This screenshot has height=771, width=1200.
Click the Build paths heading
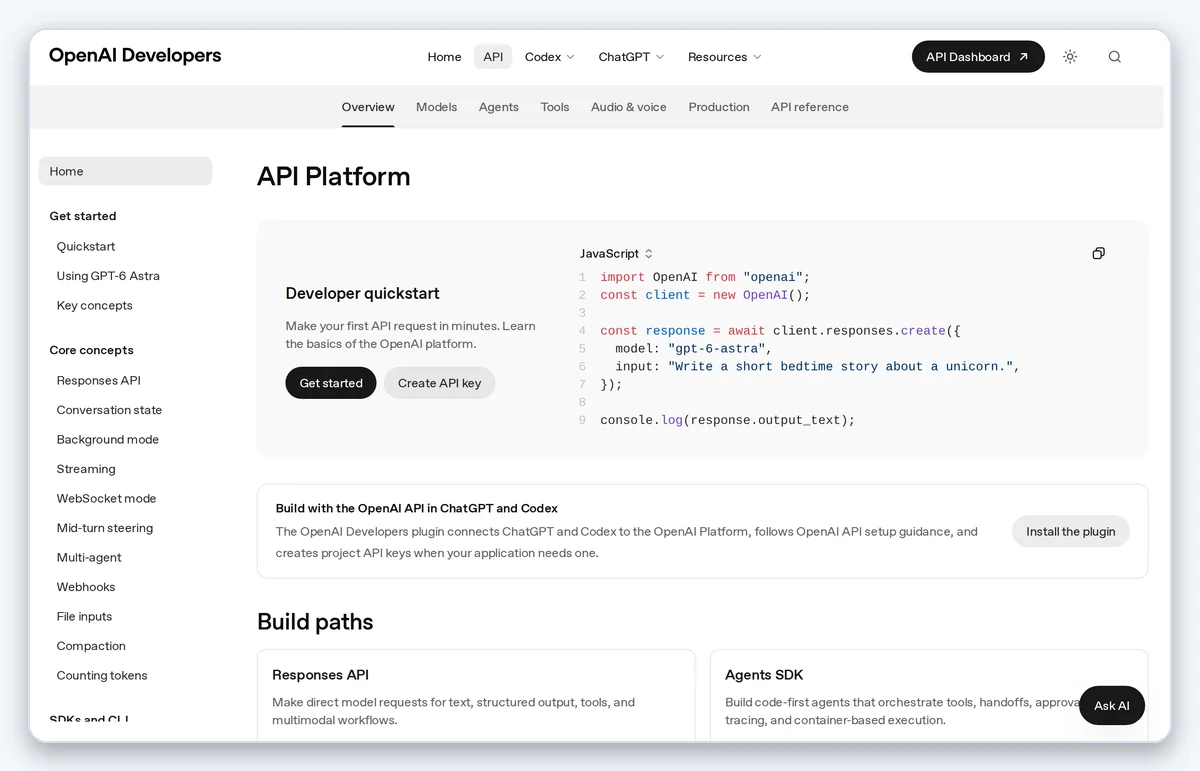click(315, 622)
